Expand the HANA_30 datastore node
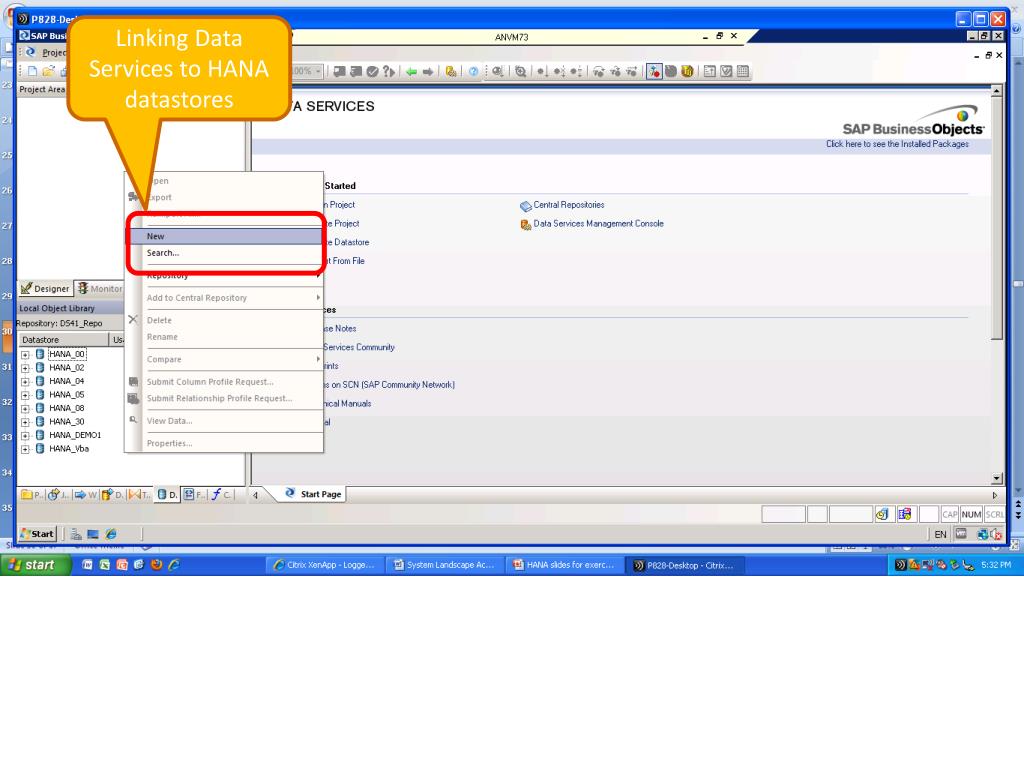The height and width of the screenshot is (768, 1024). tap(25, 423)
